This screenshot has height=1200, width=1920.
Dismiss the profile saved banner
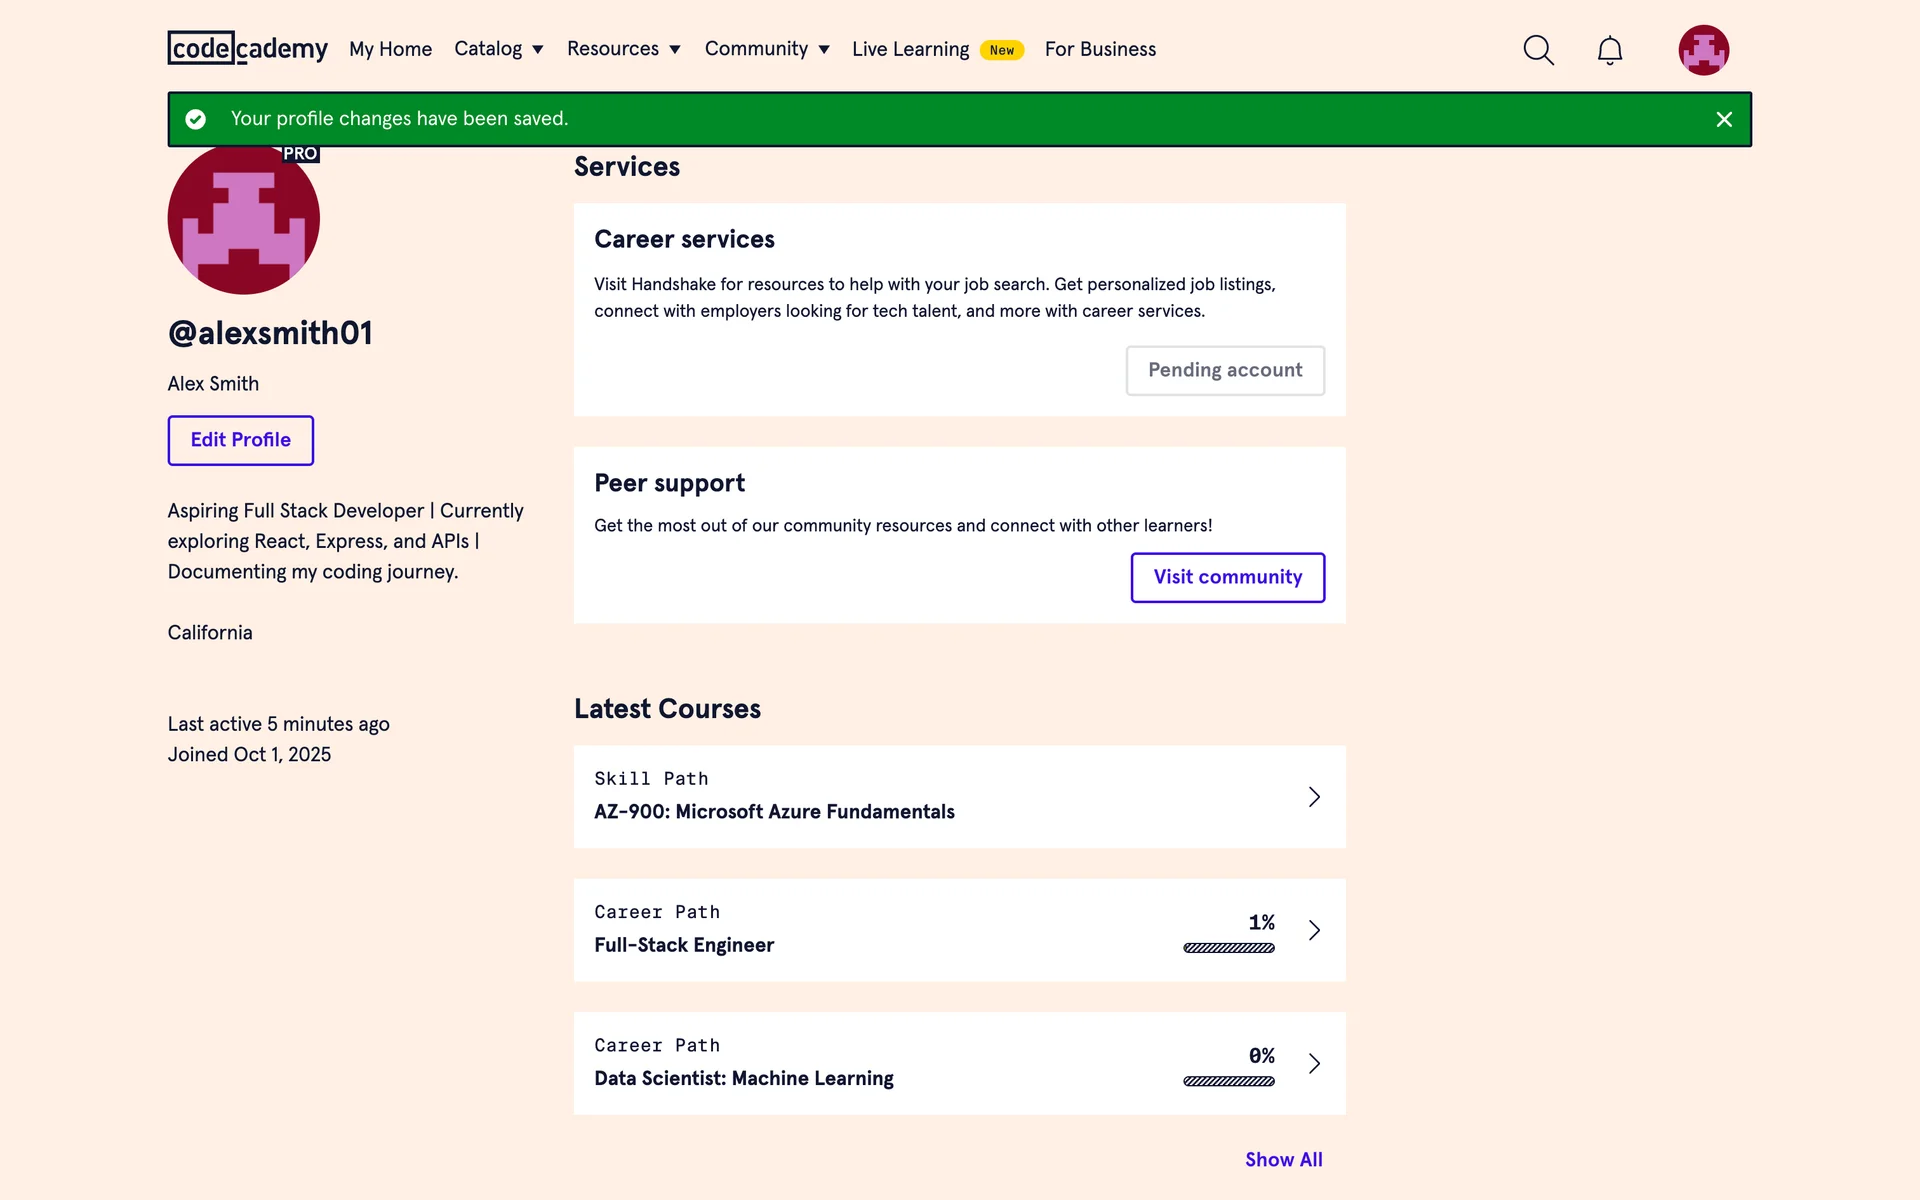pos(1724,120)
